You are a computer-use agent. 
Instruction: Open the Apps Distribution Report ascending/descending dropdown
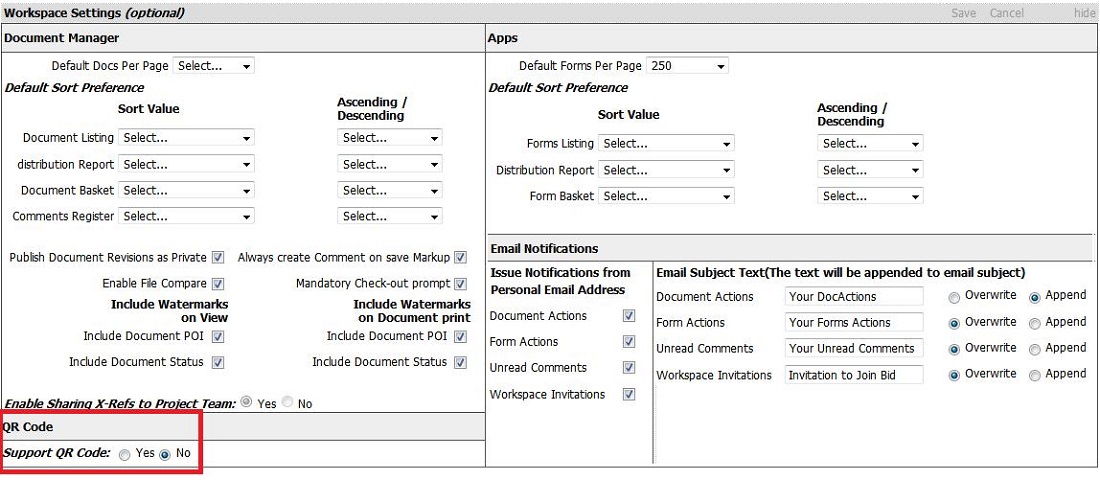click(x=870, y=171)
